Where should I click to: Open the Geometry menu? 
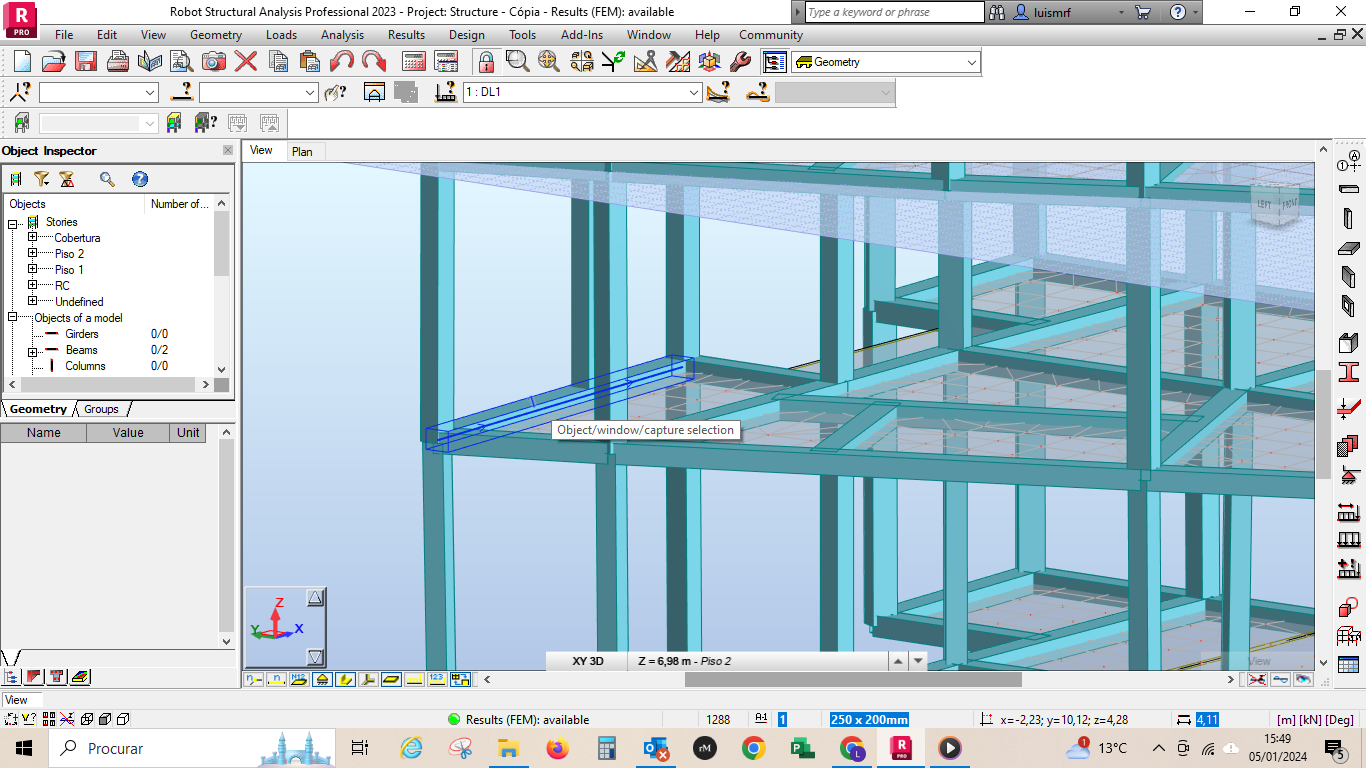click(x=216, y=35)
